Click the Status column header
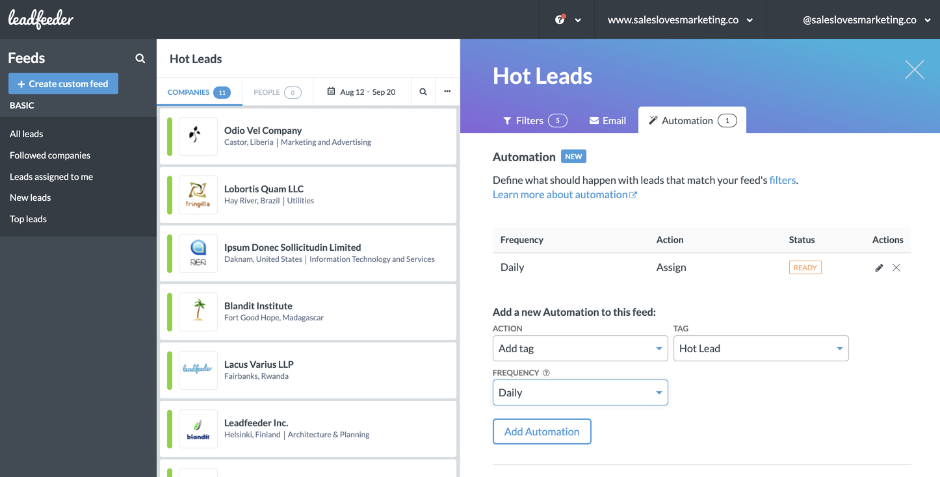 pyautogui.click(x=802, y=240)
